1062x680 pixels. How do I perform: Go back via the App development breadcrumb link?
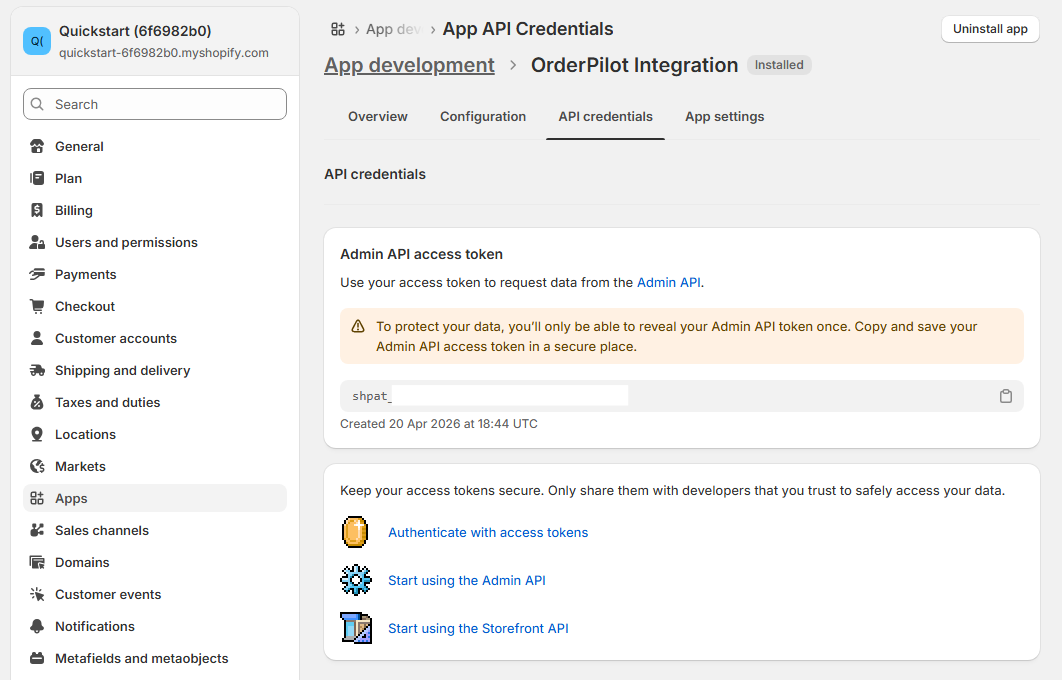(x=409, y=64)
